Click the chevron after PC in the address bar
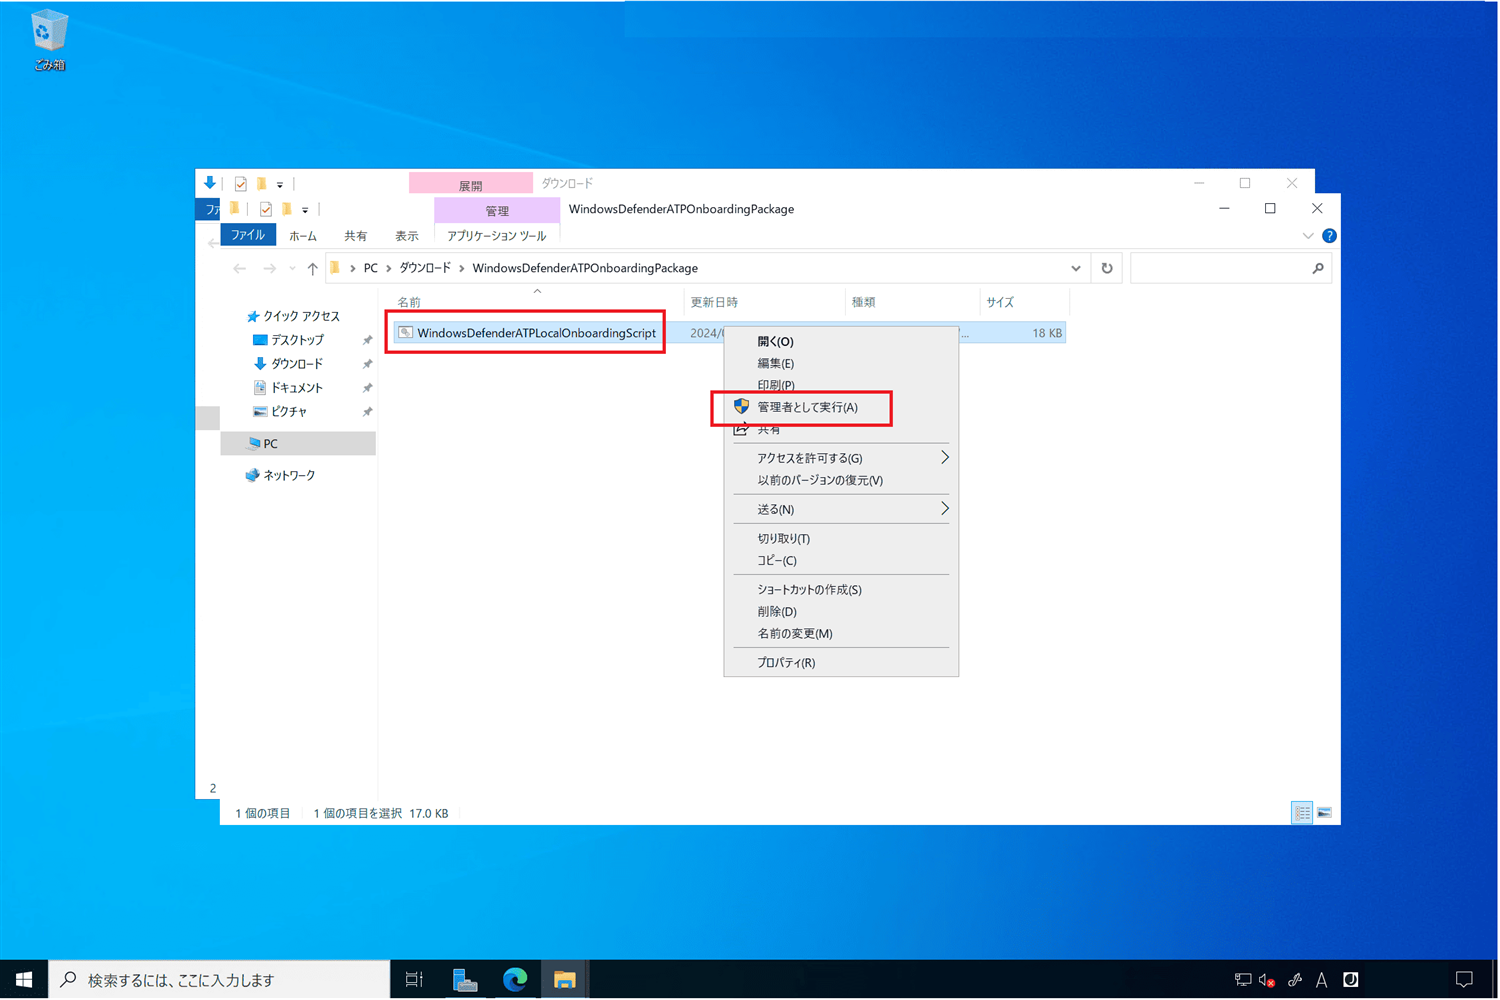 pos(389,268)
